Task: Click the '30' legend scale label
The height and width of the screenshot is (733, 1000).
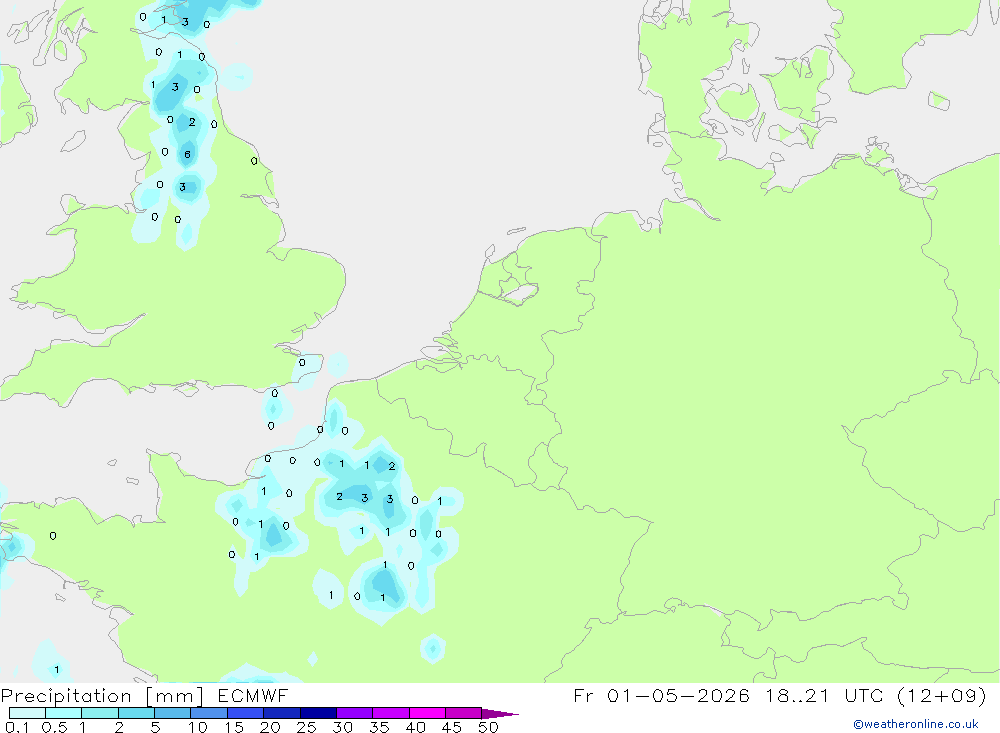Action: tap(343, 727)
